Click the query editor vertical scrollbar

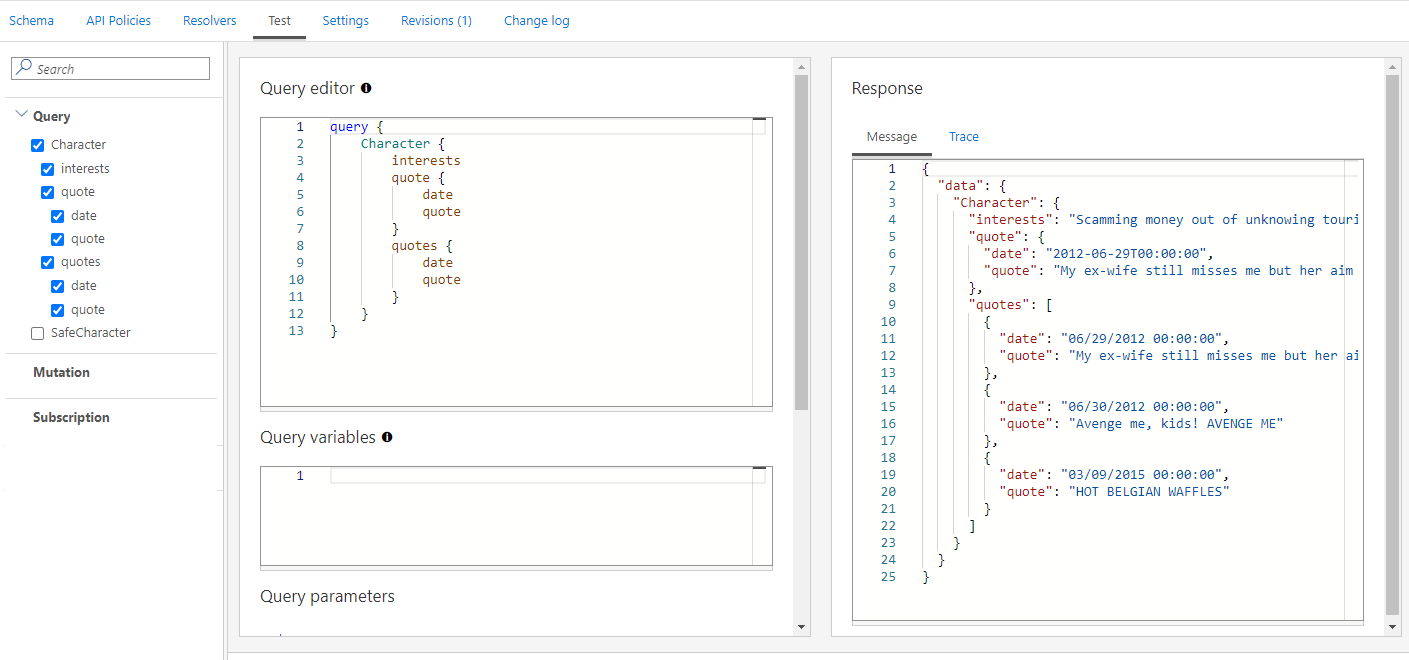[801, 240]
